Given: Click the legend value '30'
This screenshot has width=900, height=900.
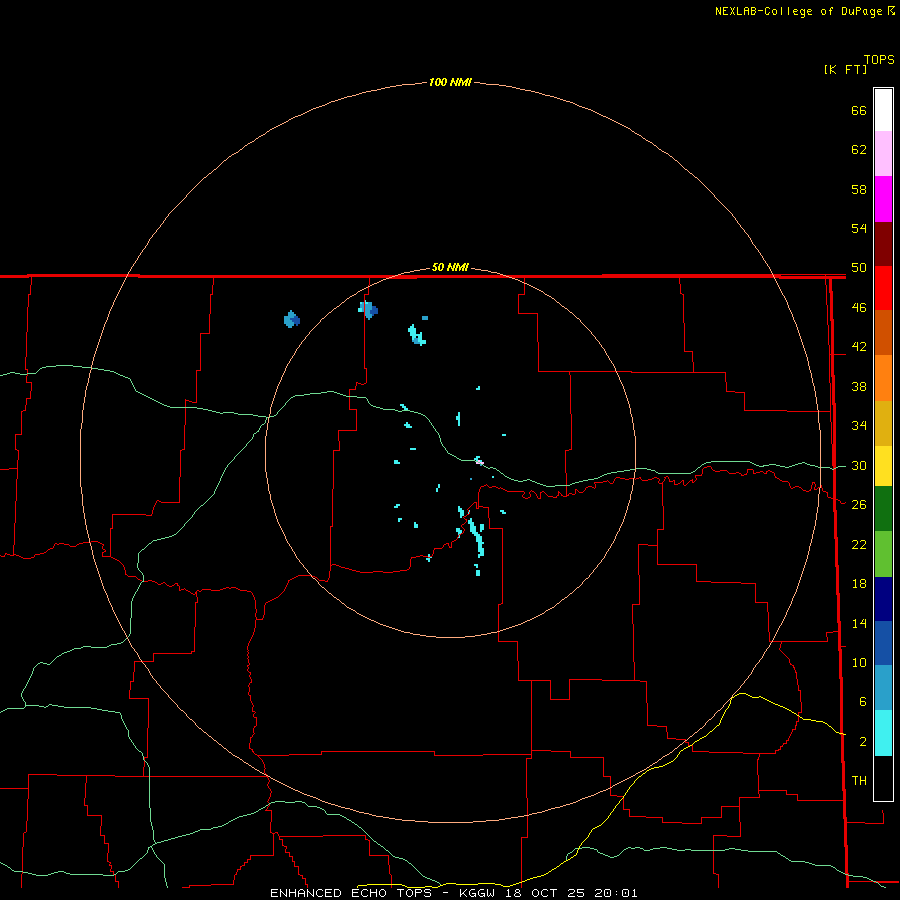Looking at the screenshot, I should click(x=859, y=465).
